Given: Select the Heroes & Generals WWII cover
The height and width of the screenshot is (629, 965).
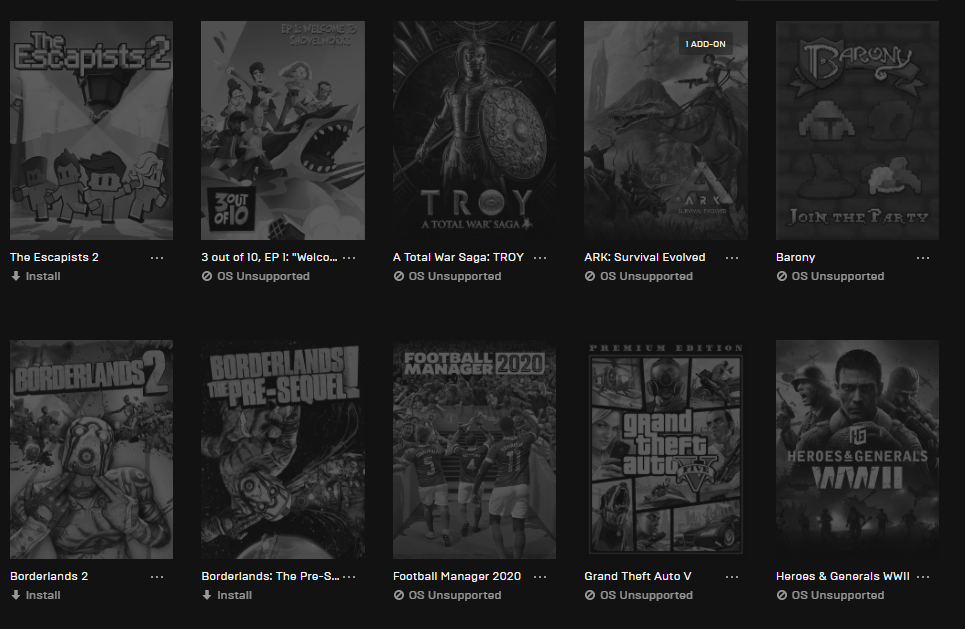Looking at the screenshot, I should point(857,449).
